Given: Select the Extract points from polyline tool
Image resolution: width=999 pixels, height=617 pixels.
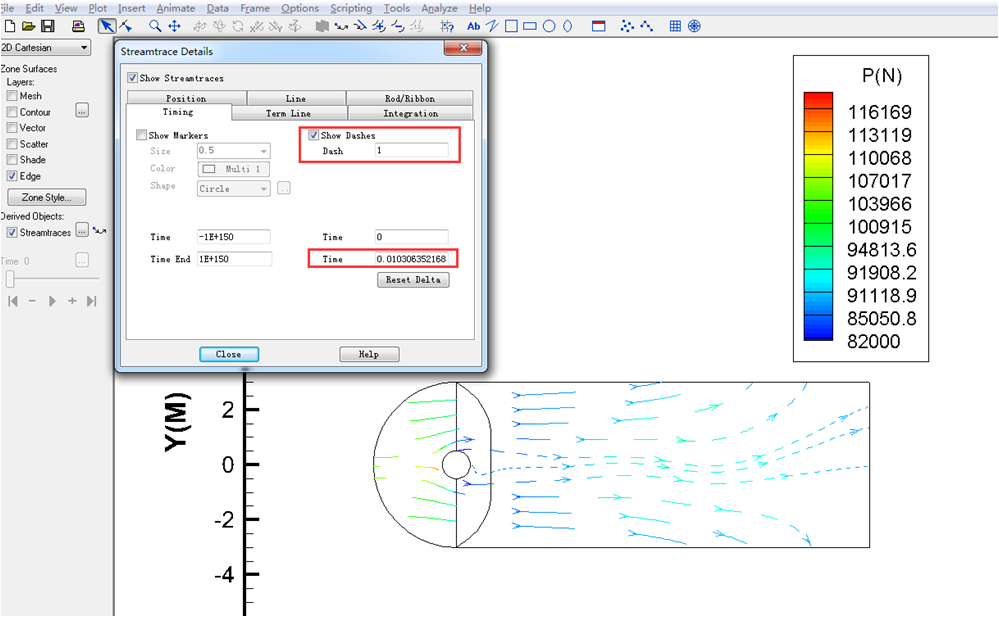Looking at the screenshot, I should 646,26.
